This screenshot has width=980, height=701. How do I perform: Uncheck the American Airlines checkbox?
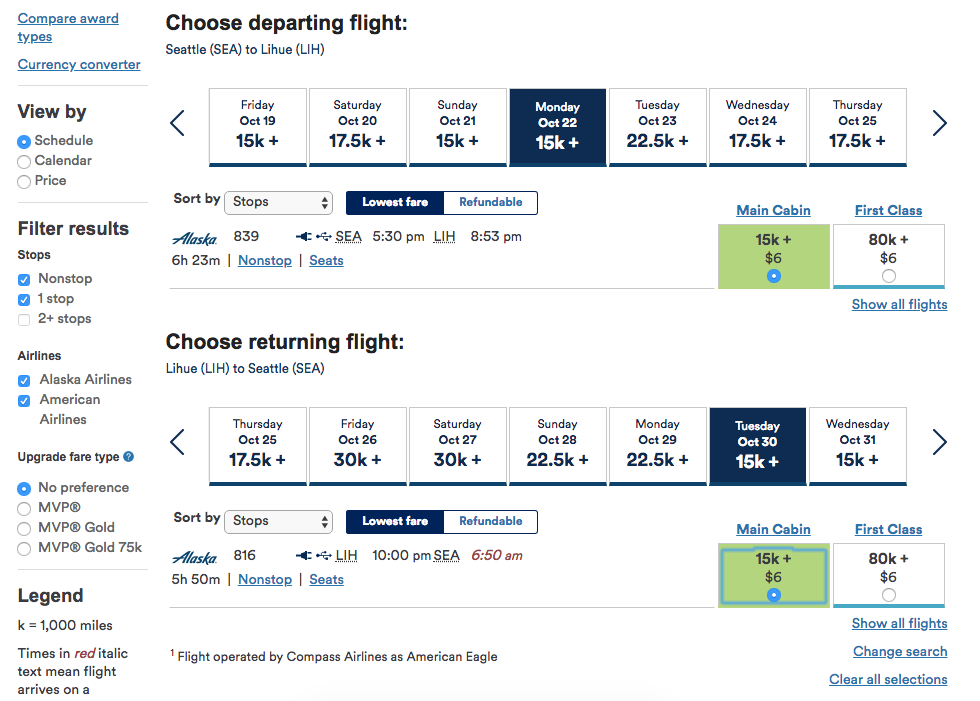(24, 400)
